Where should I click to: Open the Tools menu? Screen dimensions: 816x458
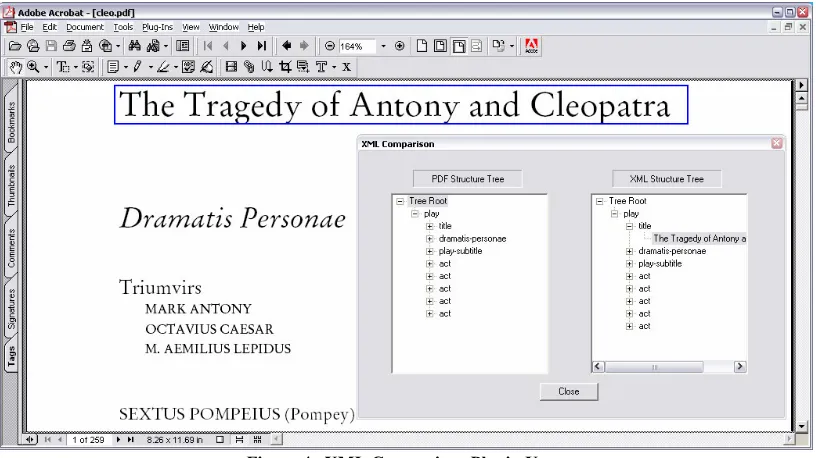[123, 27]
